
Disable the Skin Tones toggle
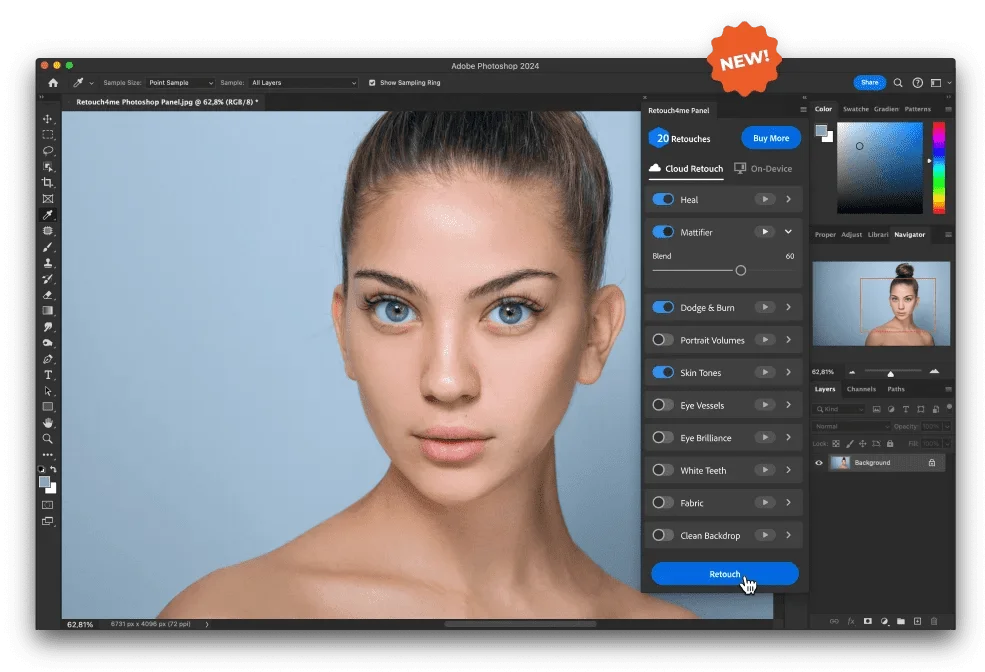coord(662,372)
